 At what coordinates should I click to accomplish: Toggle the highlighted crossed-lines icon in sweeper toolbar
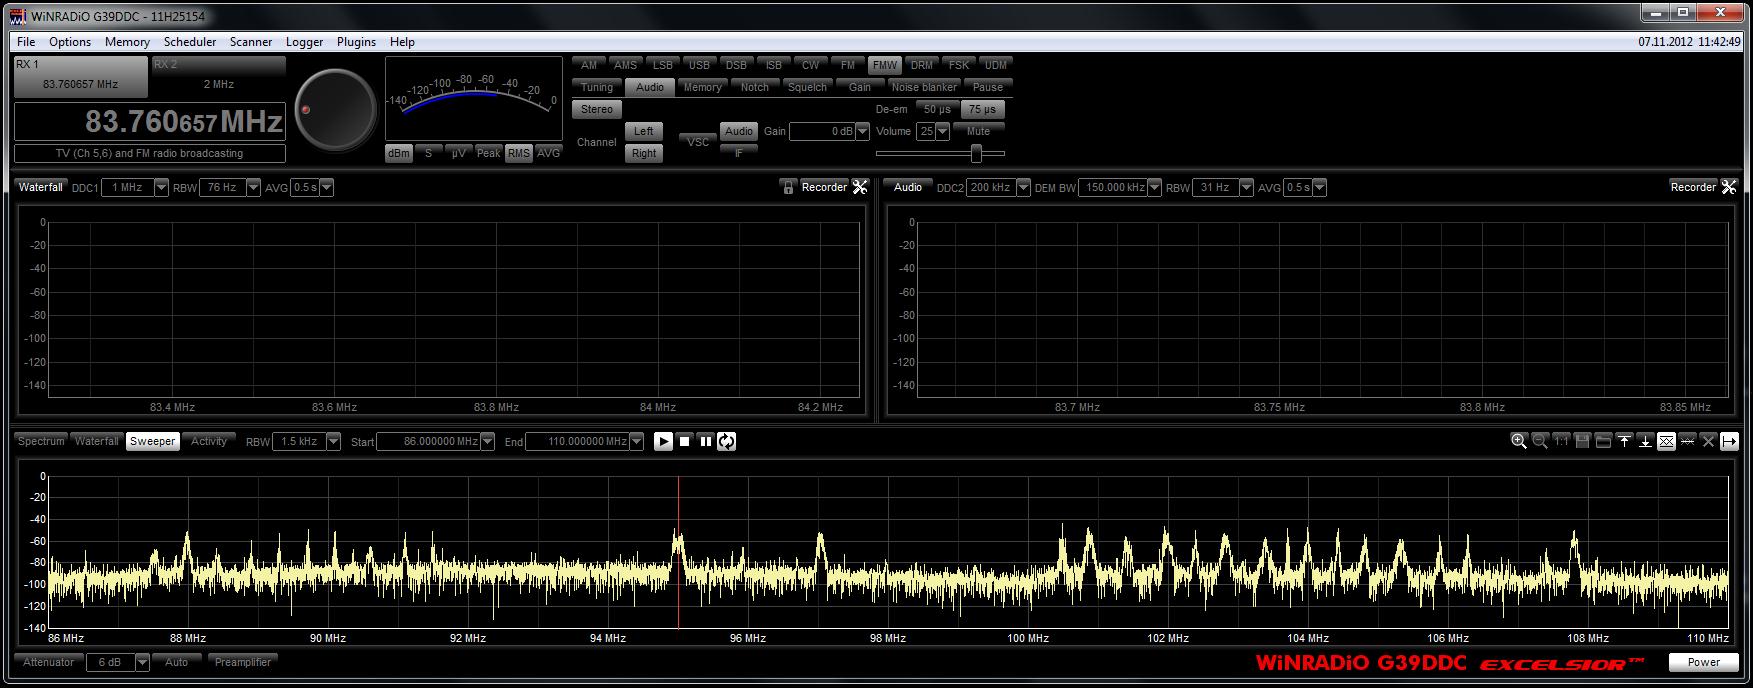[1666, 441]
